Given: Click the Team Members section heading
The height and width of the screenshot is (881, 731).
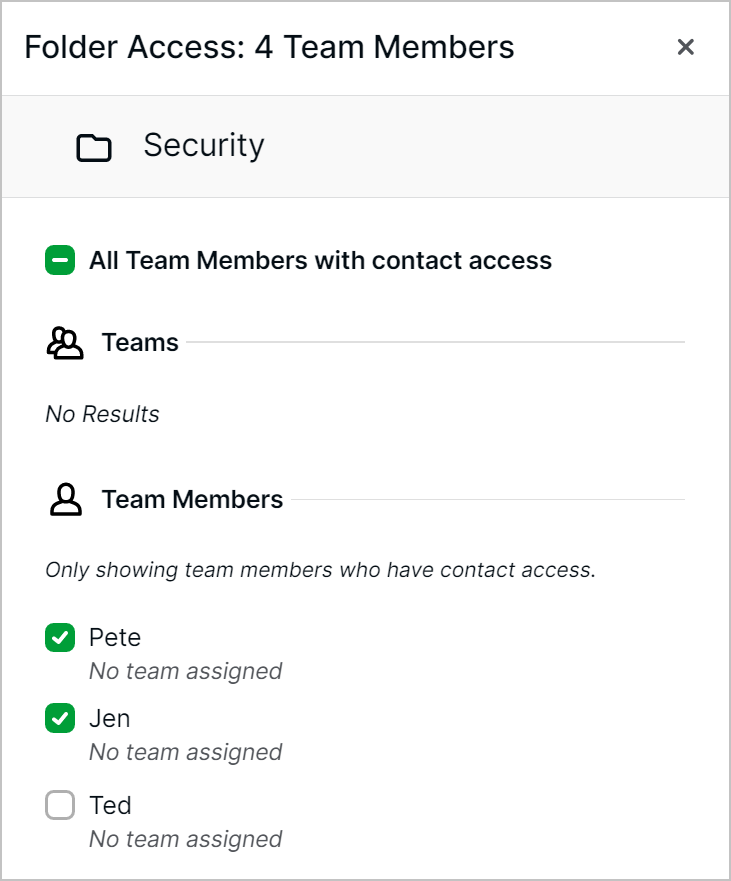Looking at the screenshot, I should 192,499.
